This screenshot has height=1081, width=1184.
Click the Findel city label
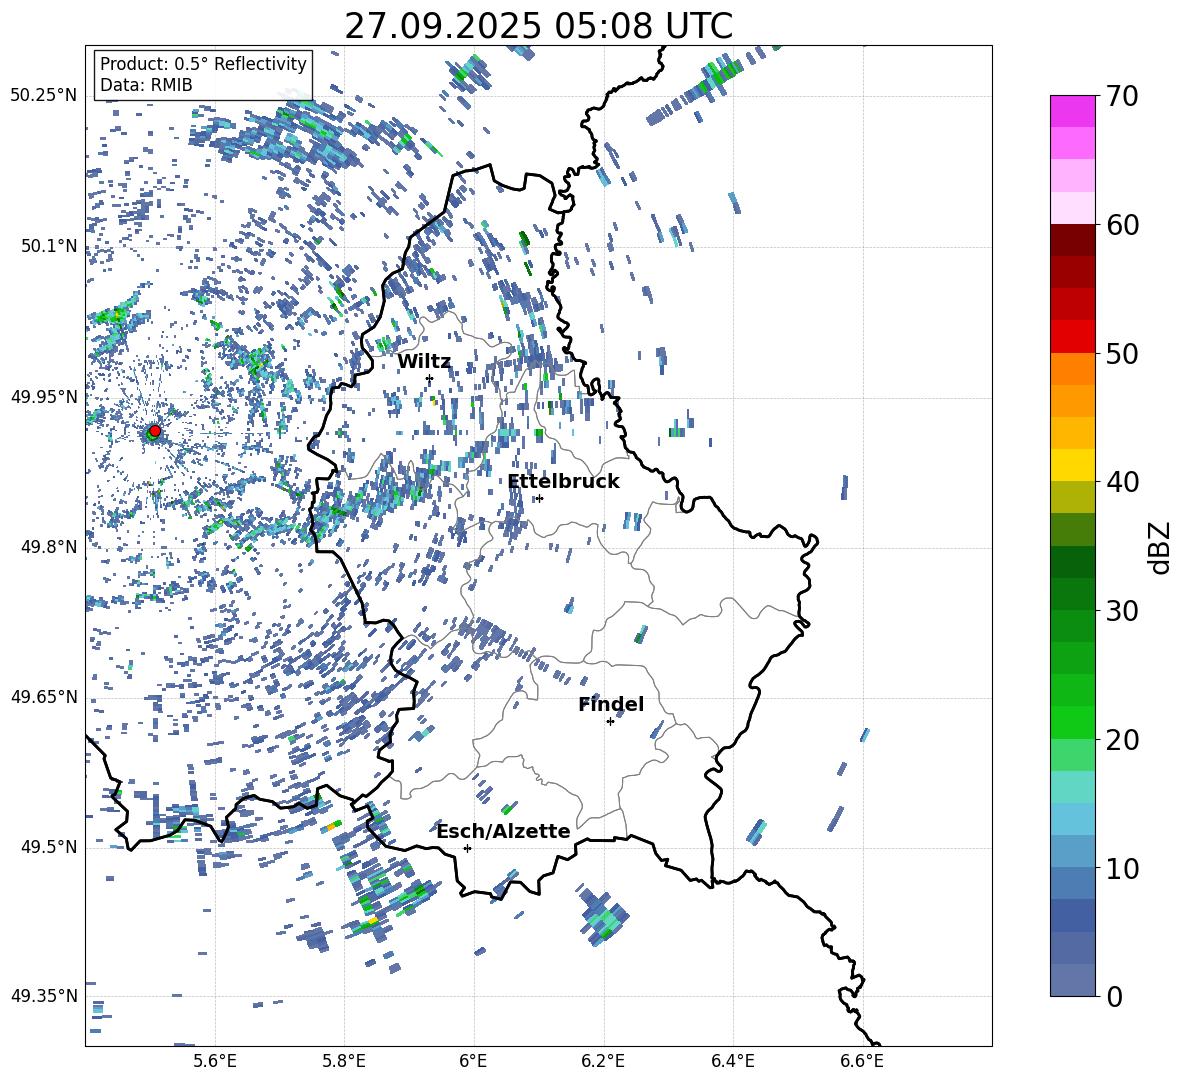[611, 705]
